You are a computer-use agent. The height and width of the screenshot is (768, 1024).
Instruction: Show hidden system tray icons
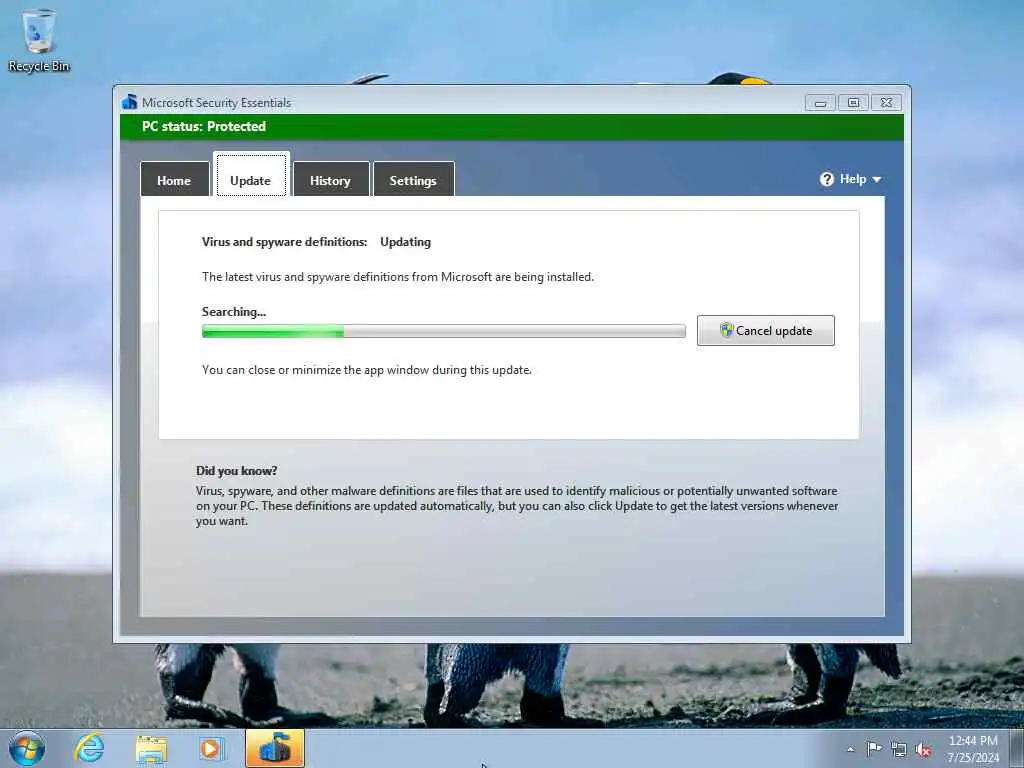[850, 749]
